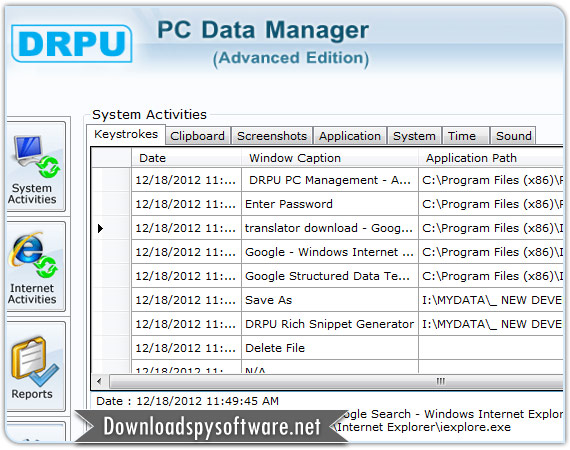Switch to the Clipboard tab
The image size is (570, 450).
[197, 136]
